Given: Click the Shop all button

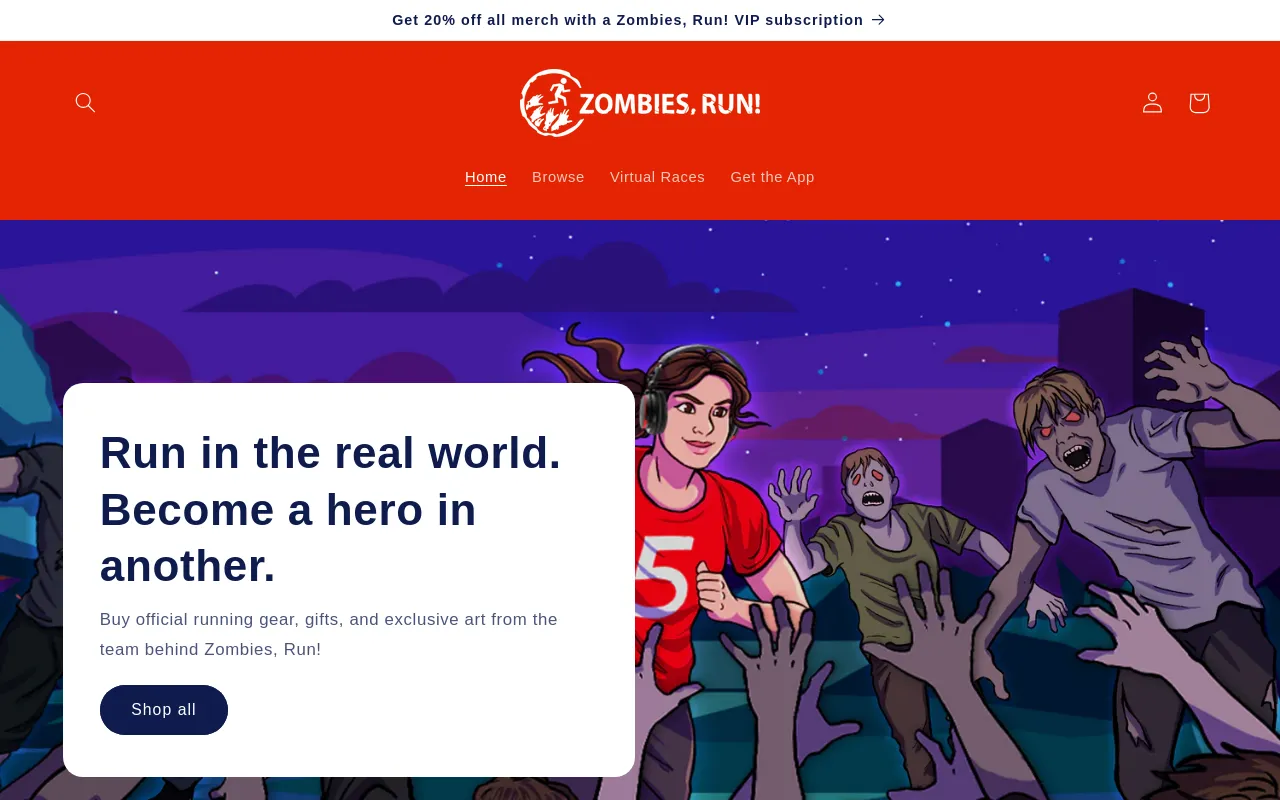Looking at the screenshot, I should click(164, 710).
